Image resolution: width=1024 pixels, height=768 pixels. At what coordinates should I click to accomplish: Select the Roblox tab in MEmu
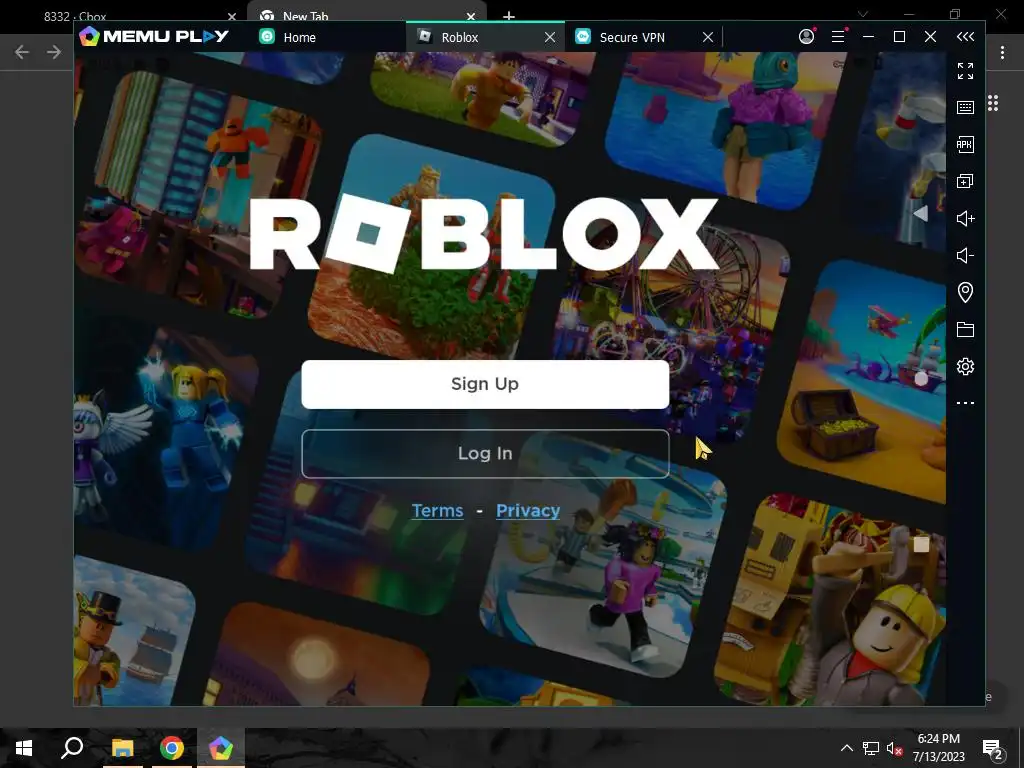pyautogui.click(x=460, y=37)
